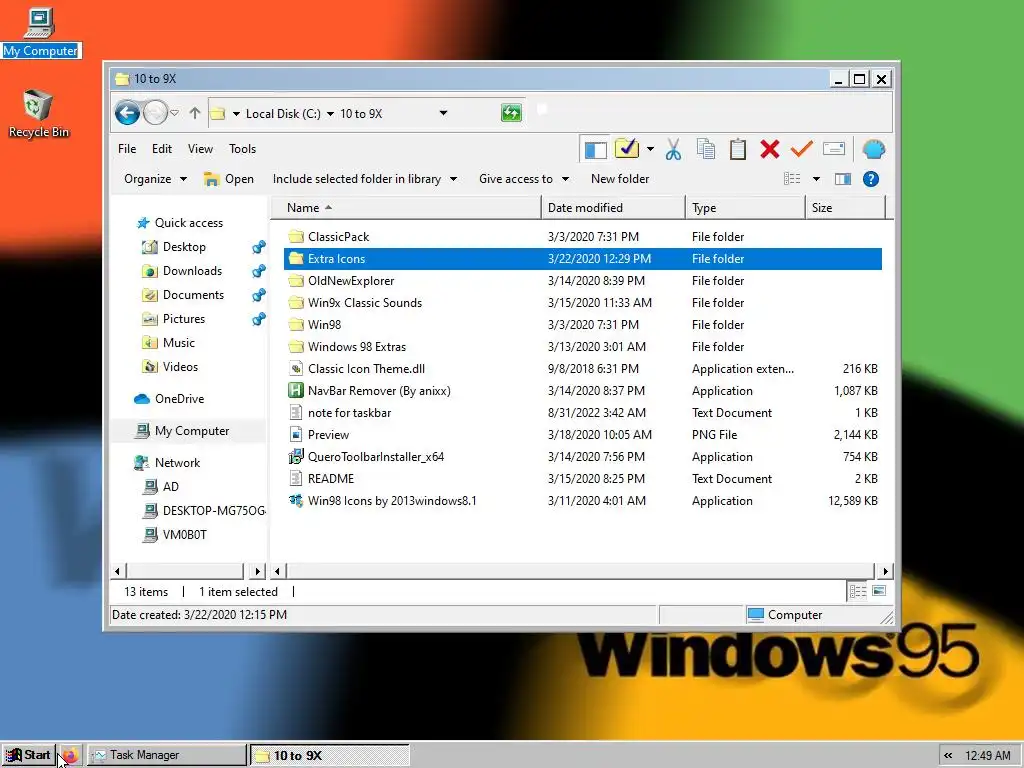Viewport: 1024px width, 768px height.
Task: Sort by Date modified column
Action: (x=613, y=208)
